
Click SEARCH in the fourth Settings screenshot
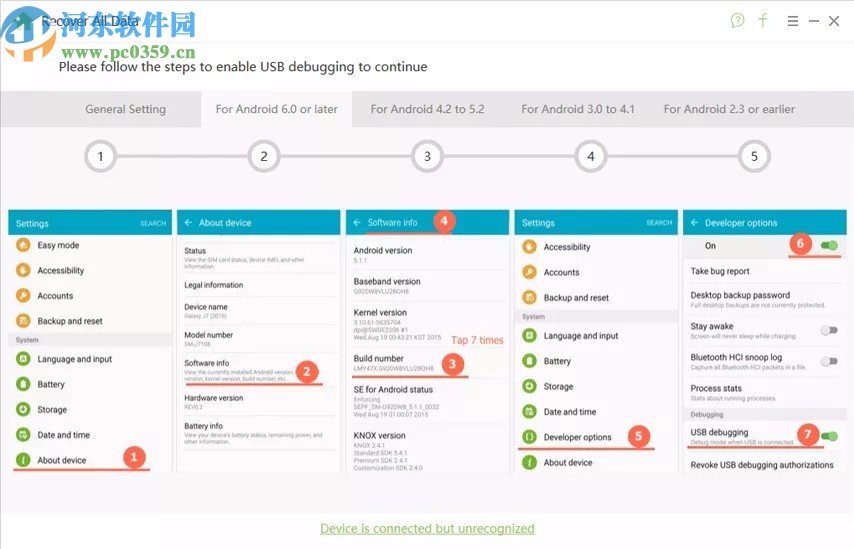659,223
